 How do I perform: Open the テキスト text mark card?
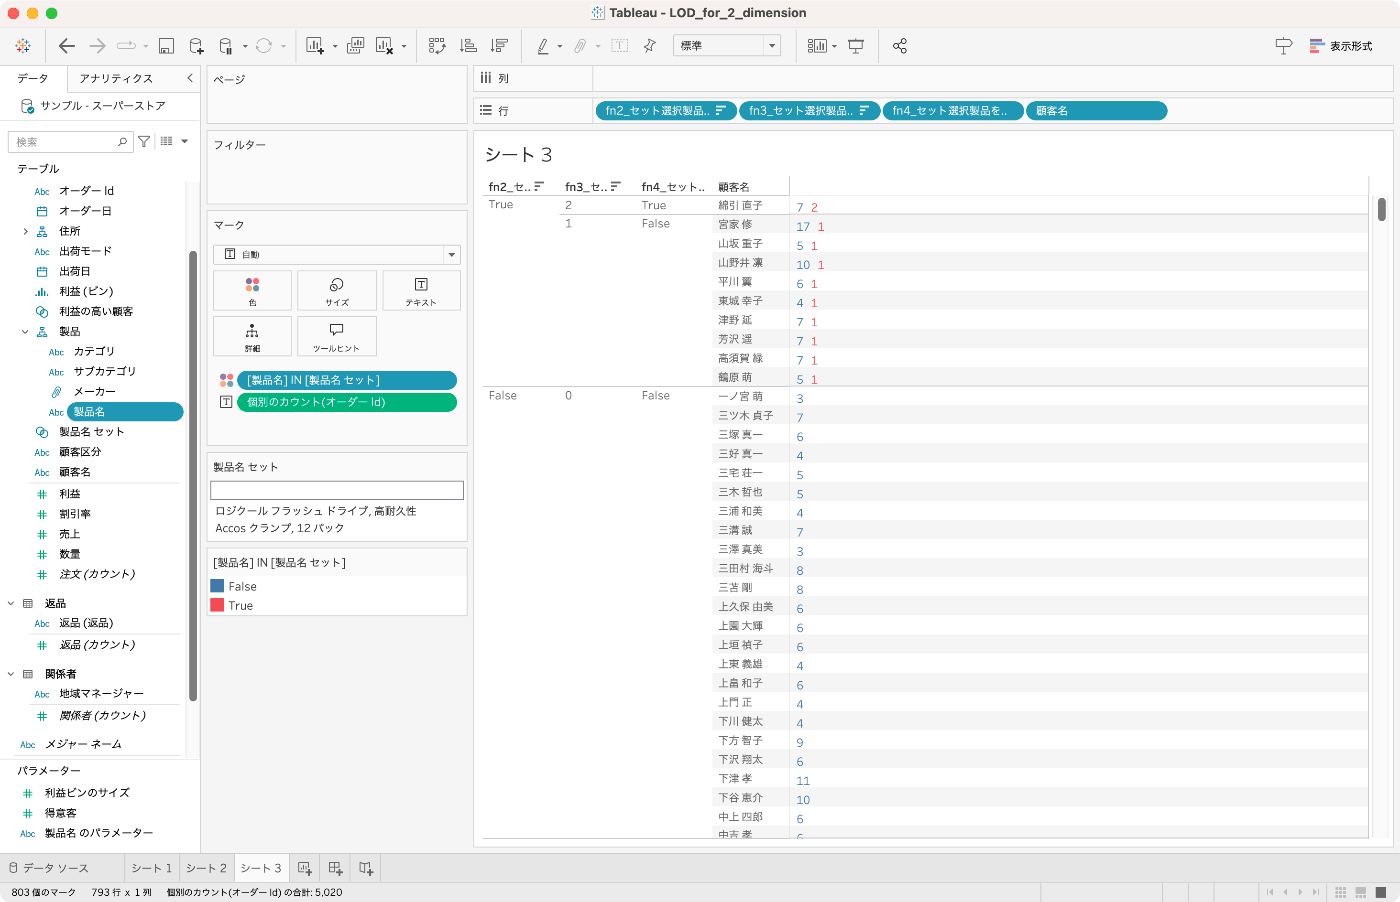coord(421,290)
